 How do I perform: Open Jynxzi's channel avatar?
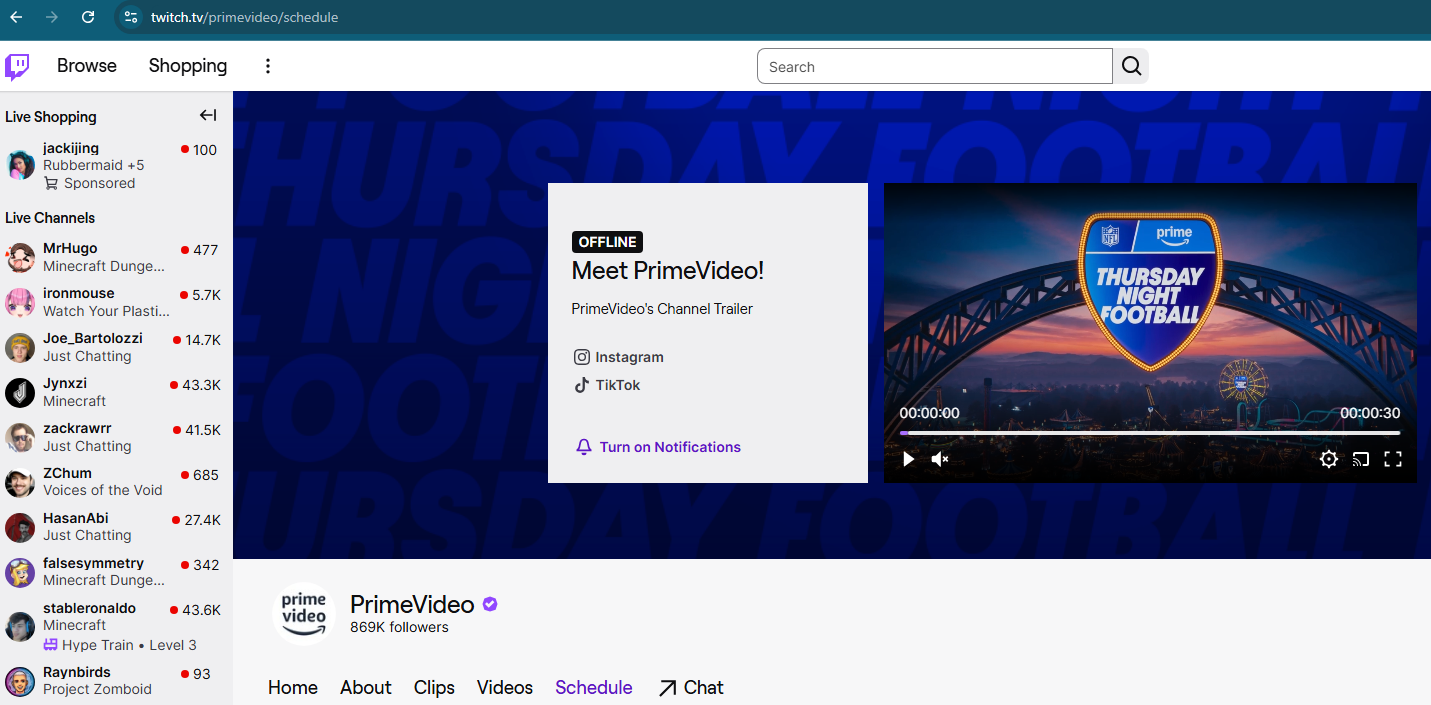tap(20, 392)
